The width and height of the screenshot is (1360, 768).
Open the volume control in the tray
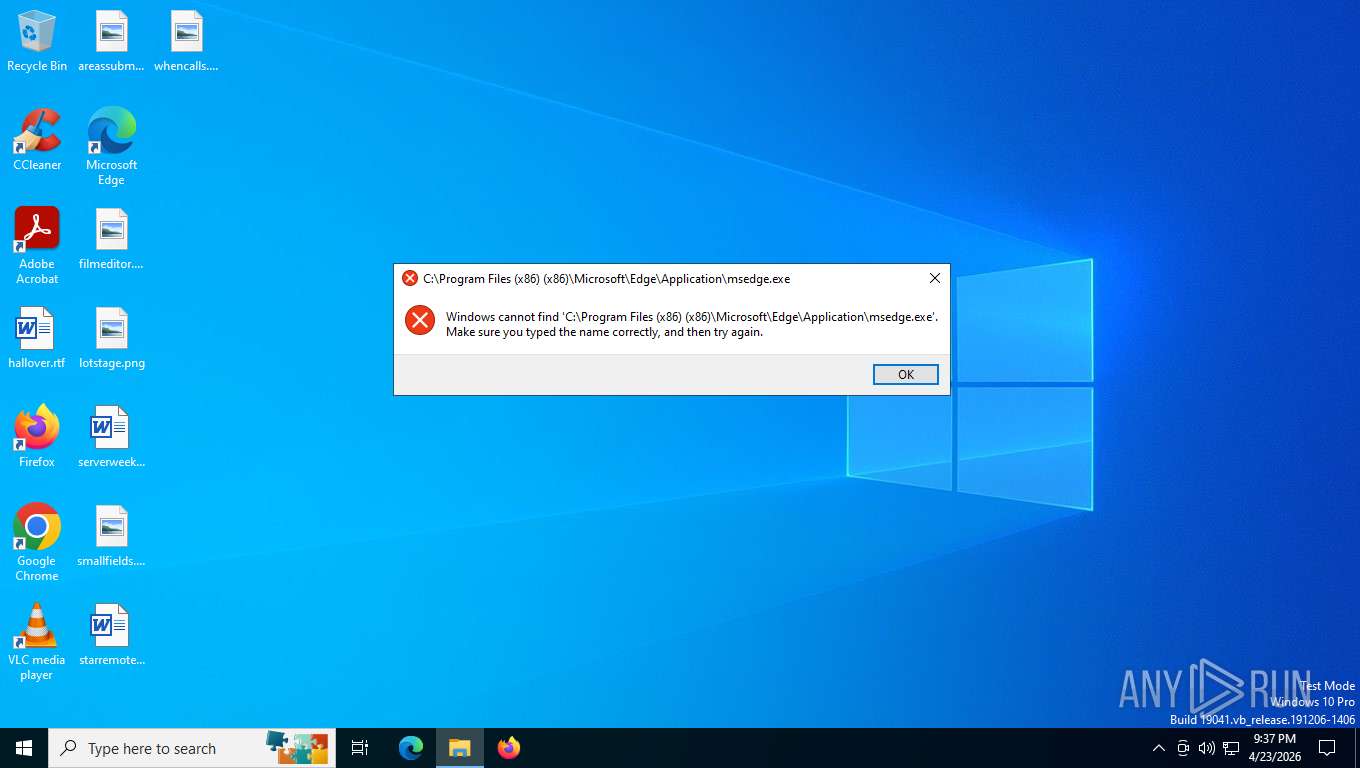click(1206, 748)
